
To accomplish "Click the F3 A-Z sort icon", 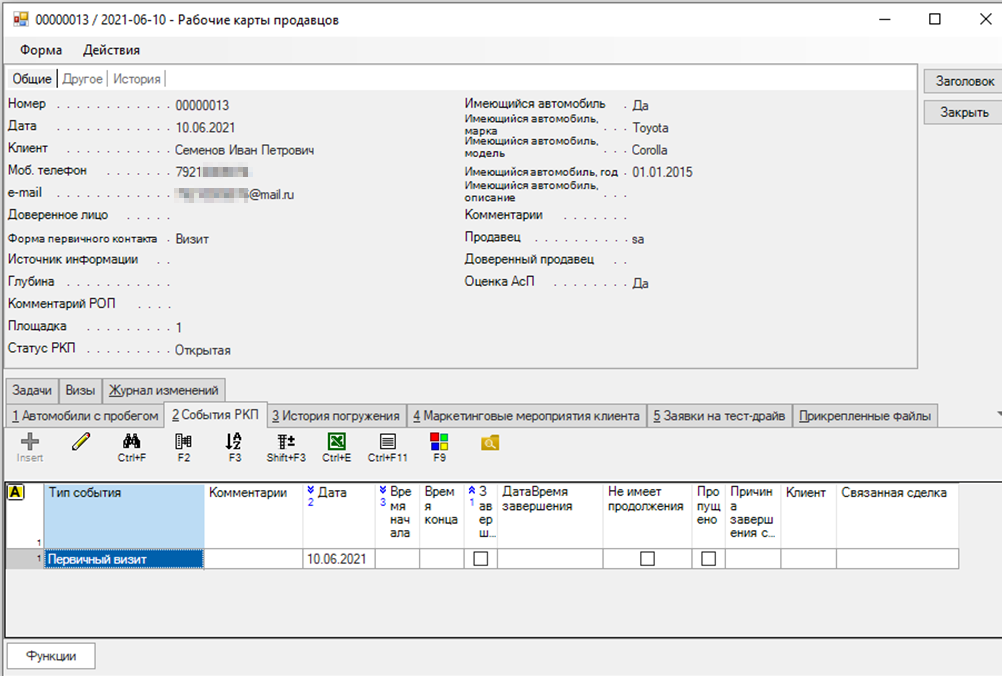I will click(x=234, y=441).
